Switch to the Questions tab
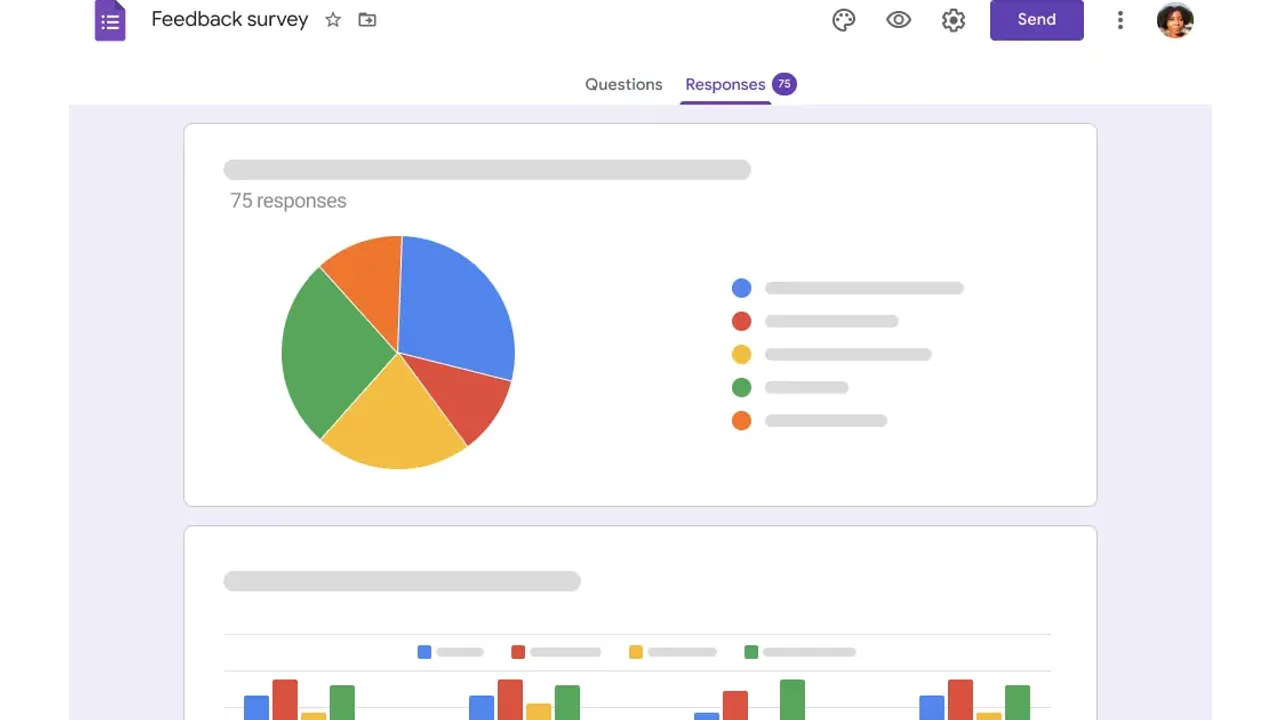This screenshot has height=720, width=1280. pos(623,84)
